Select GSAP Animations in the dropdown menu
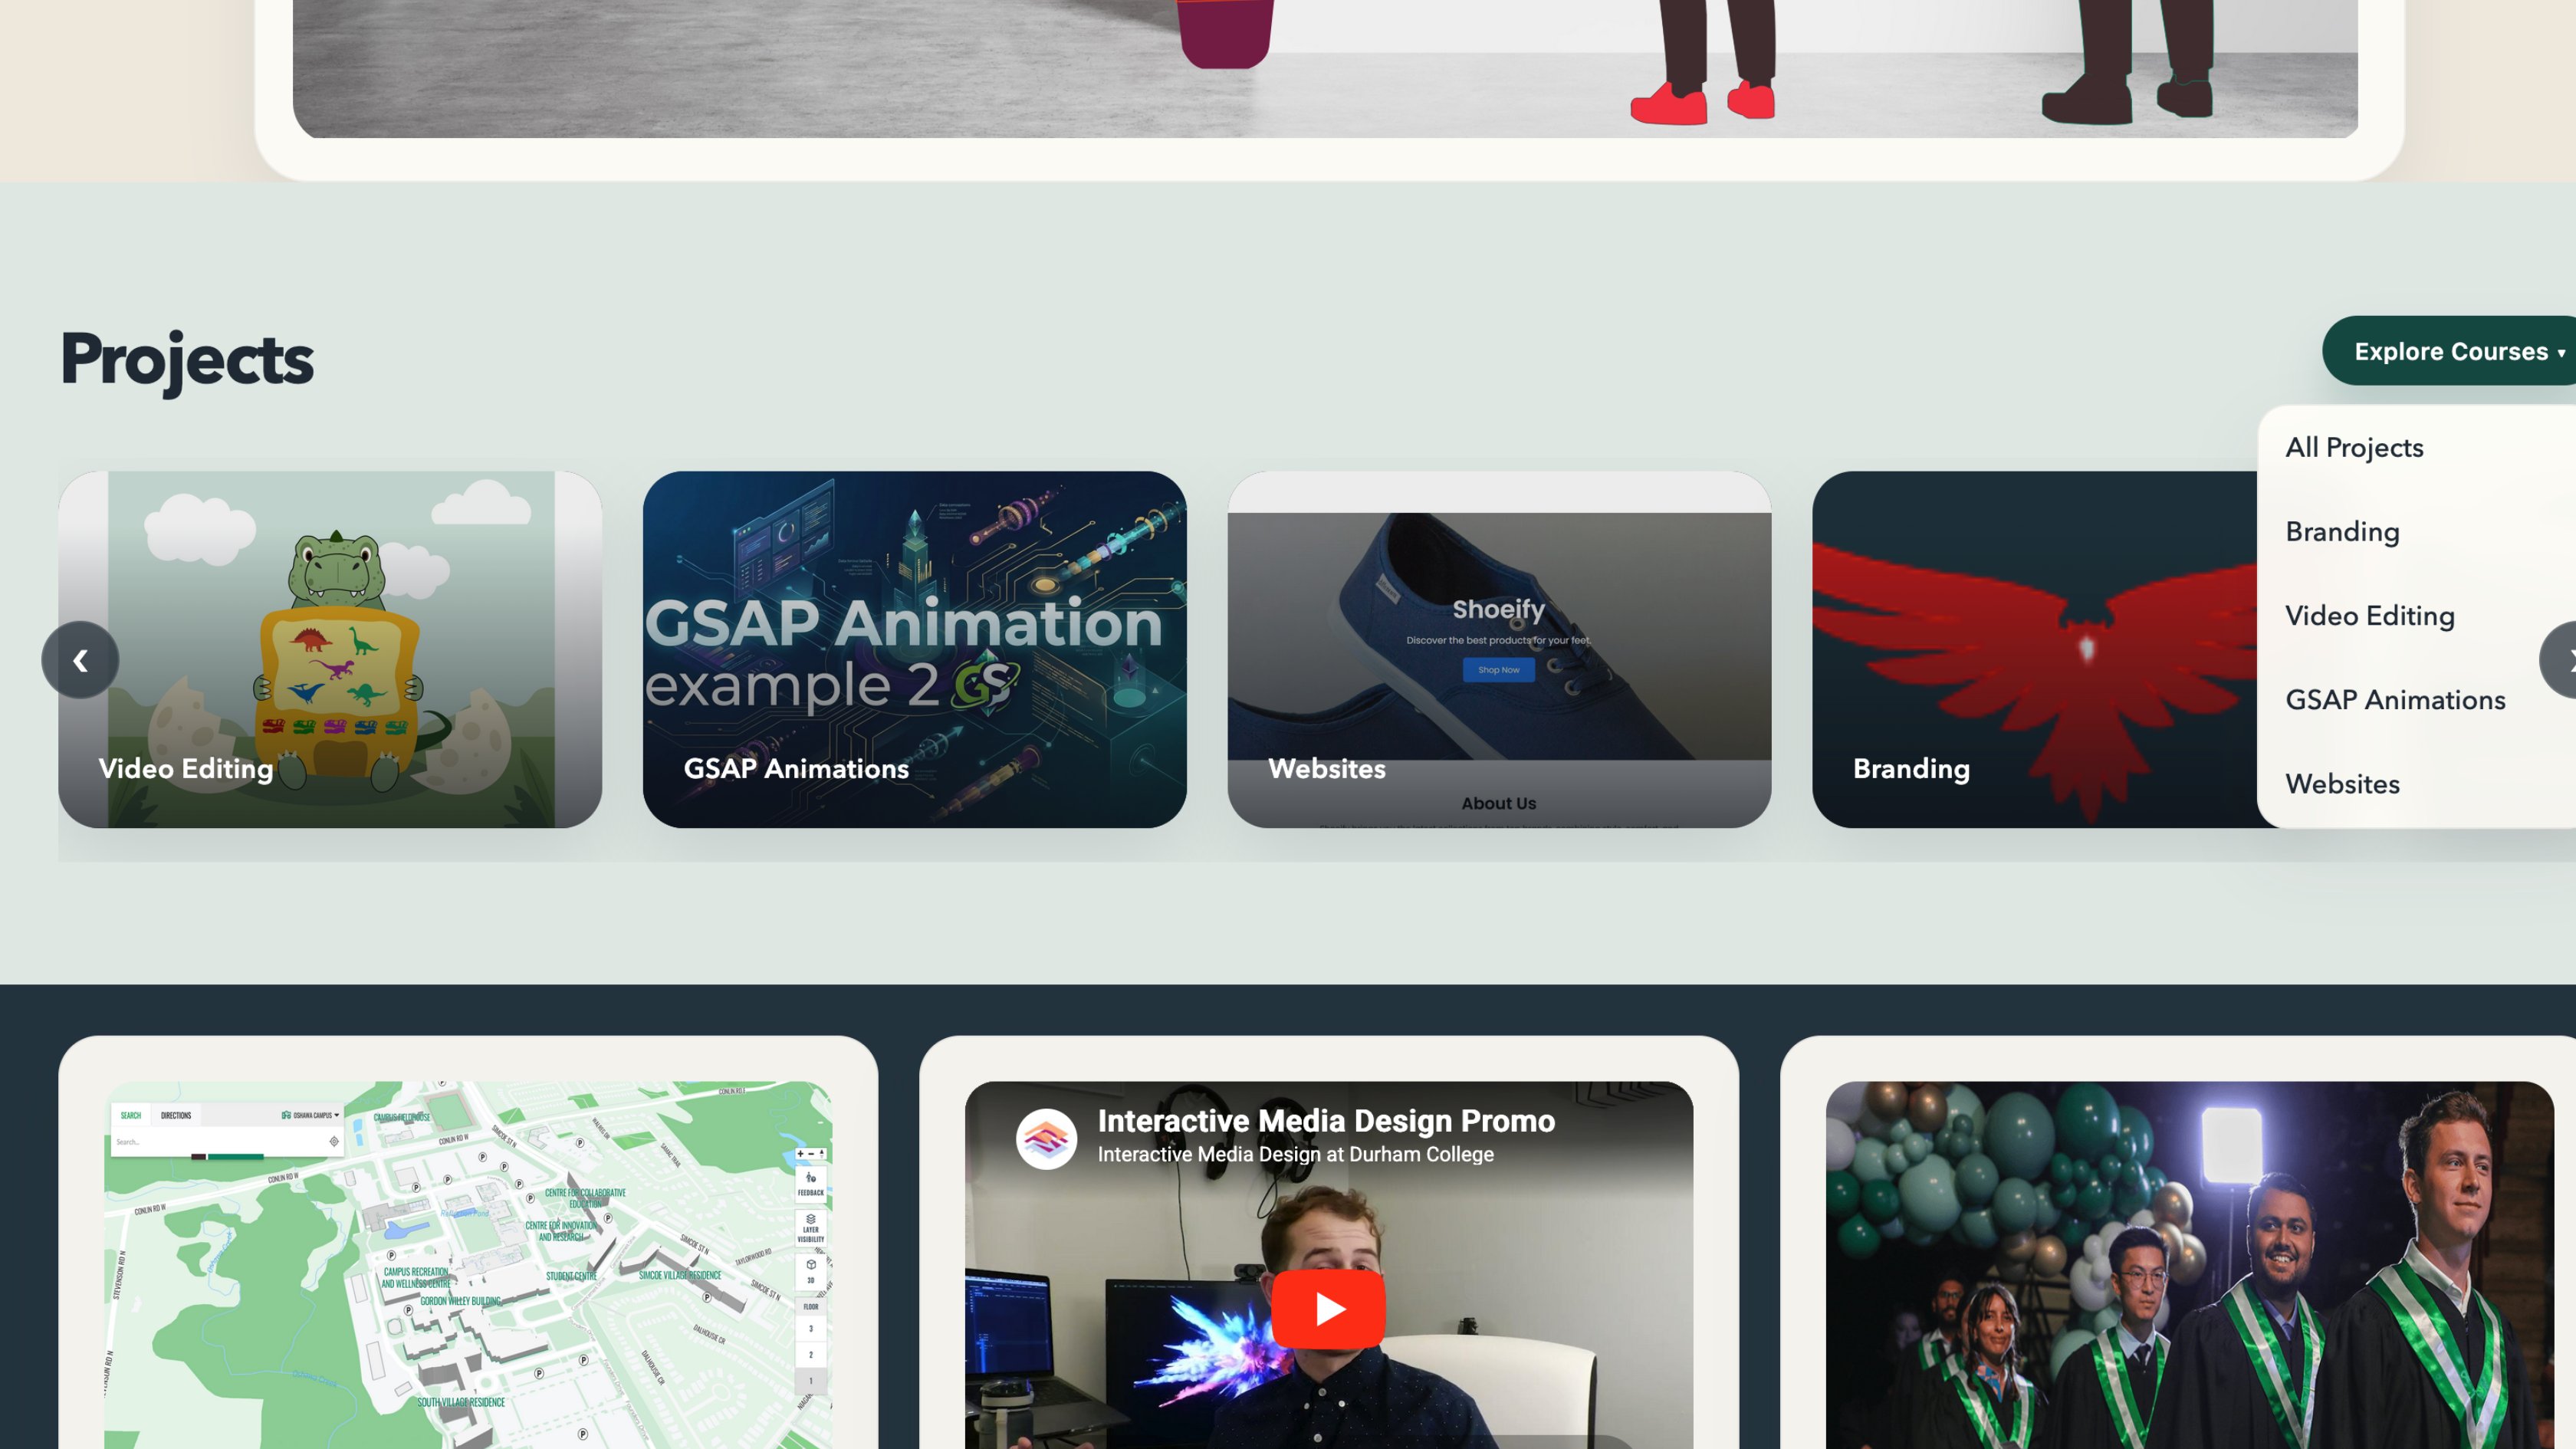The image size is (2576, 1449). (x=2395, y=700)
